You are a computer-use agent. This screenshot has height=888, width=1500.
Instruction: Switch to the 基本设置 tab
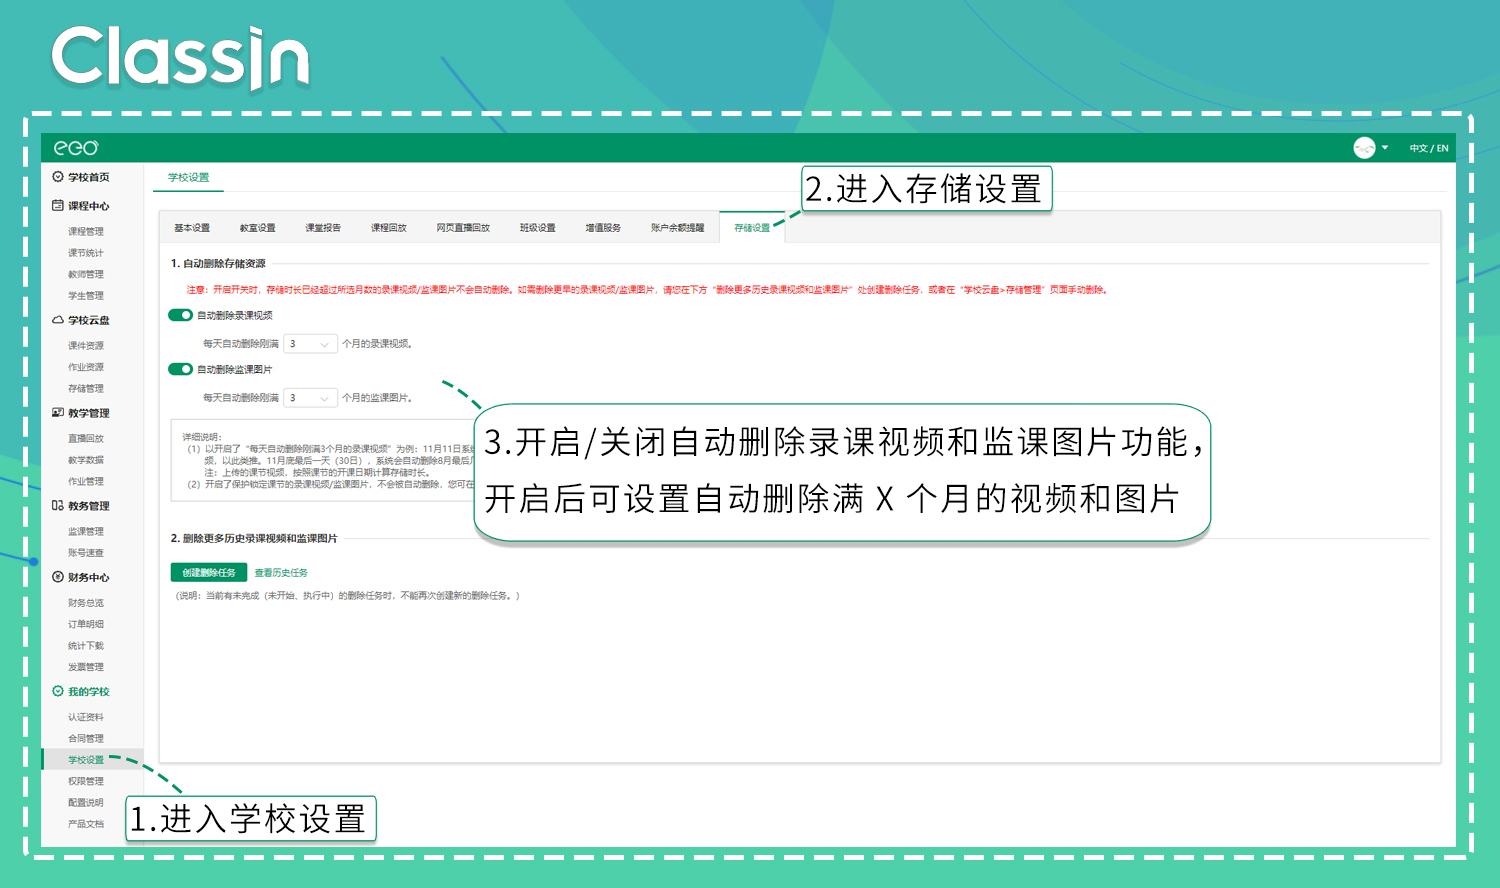(192, 228)
